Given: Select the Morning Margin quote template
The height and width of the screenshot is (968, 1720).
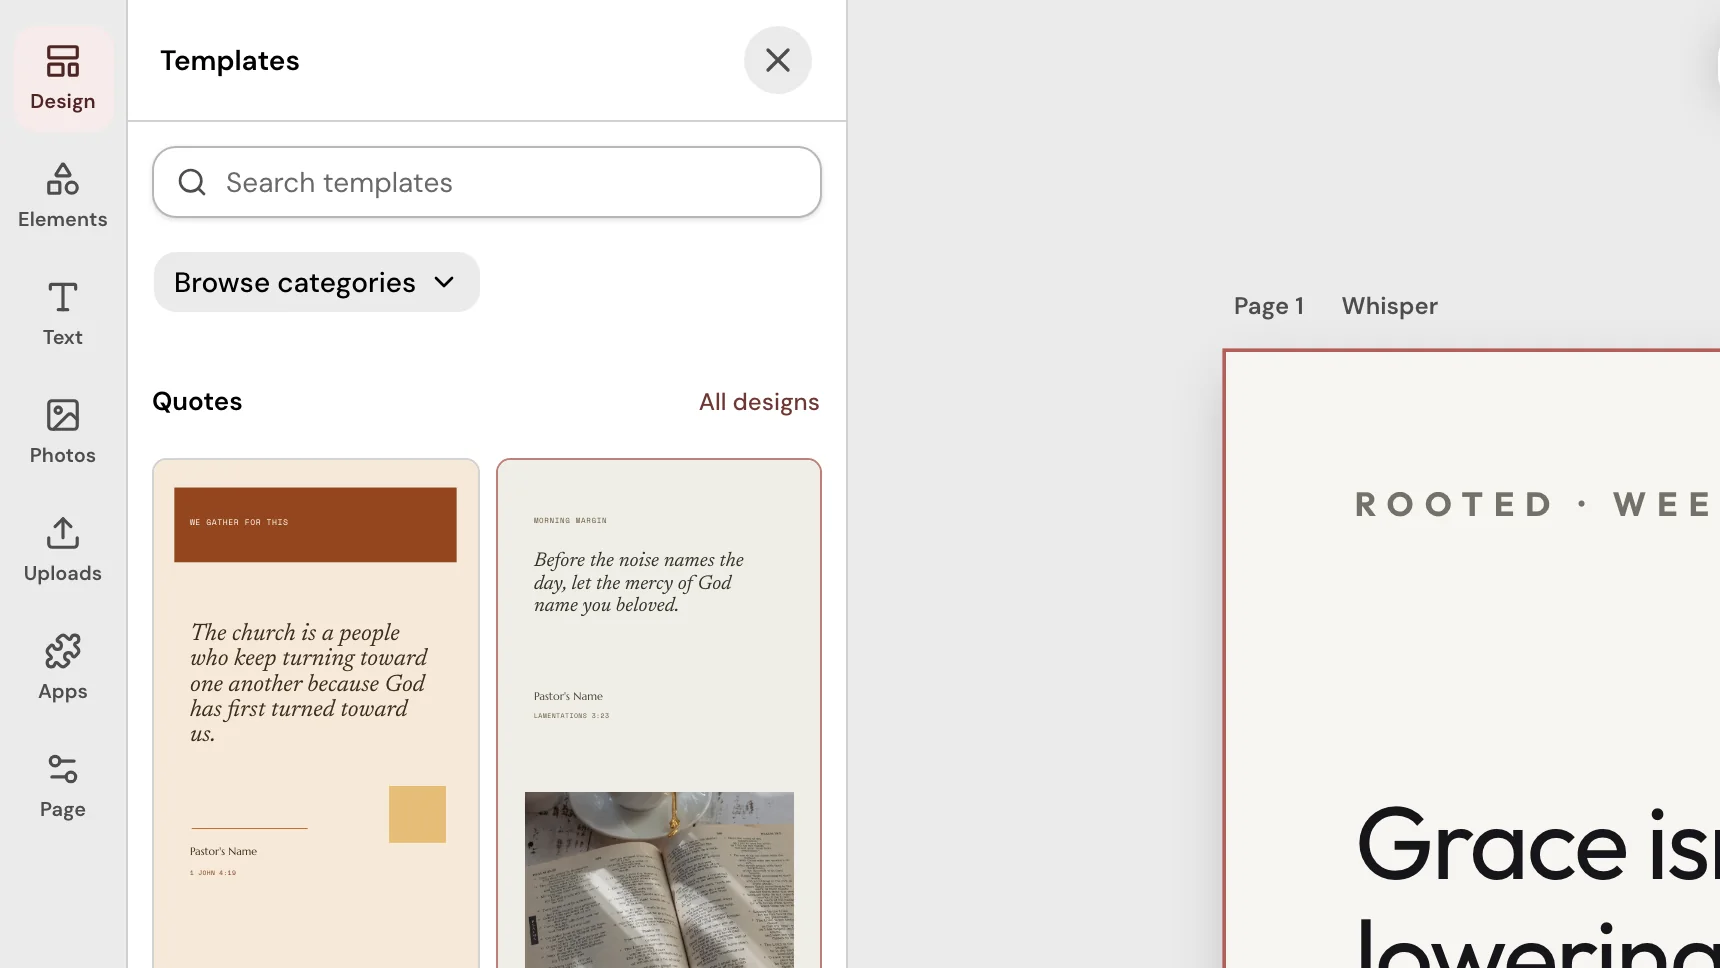Looking at the screenshot, I should [x=659, y=713].
